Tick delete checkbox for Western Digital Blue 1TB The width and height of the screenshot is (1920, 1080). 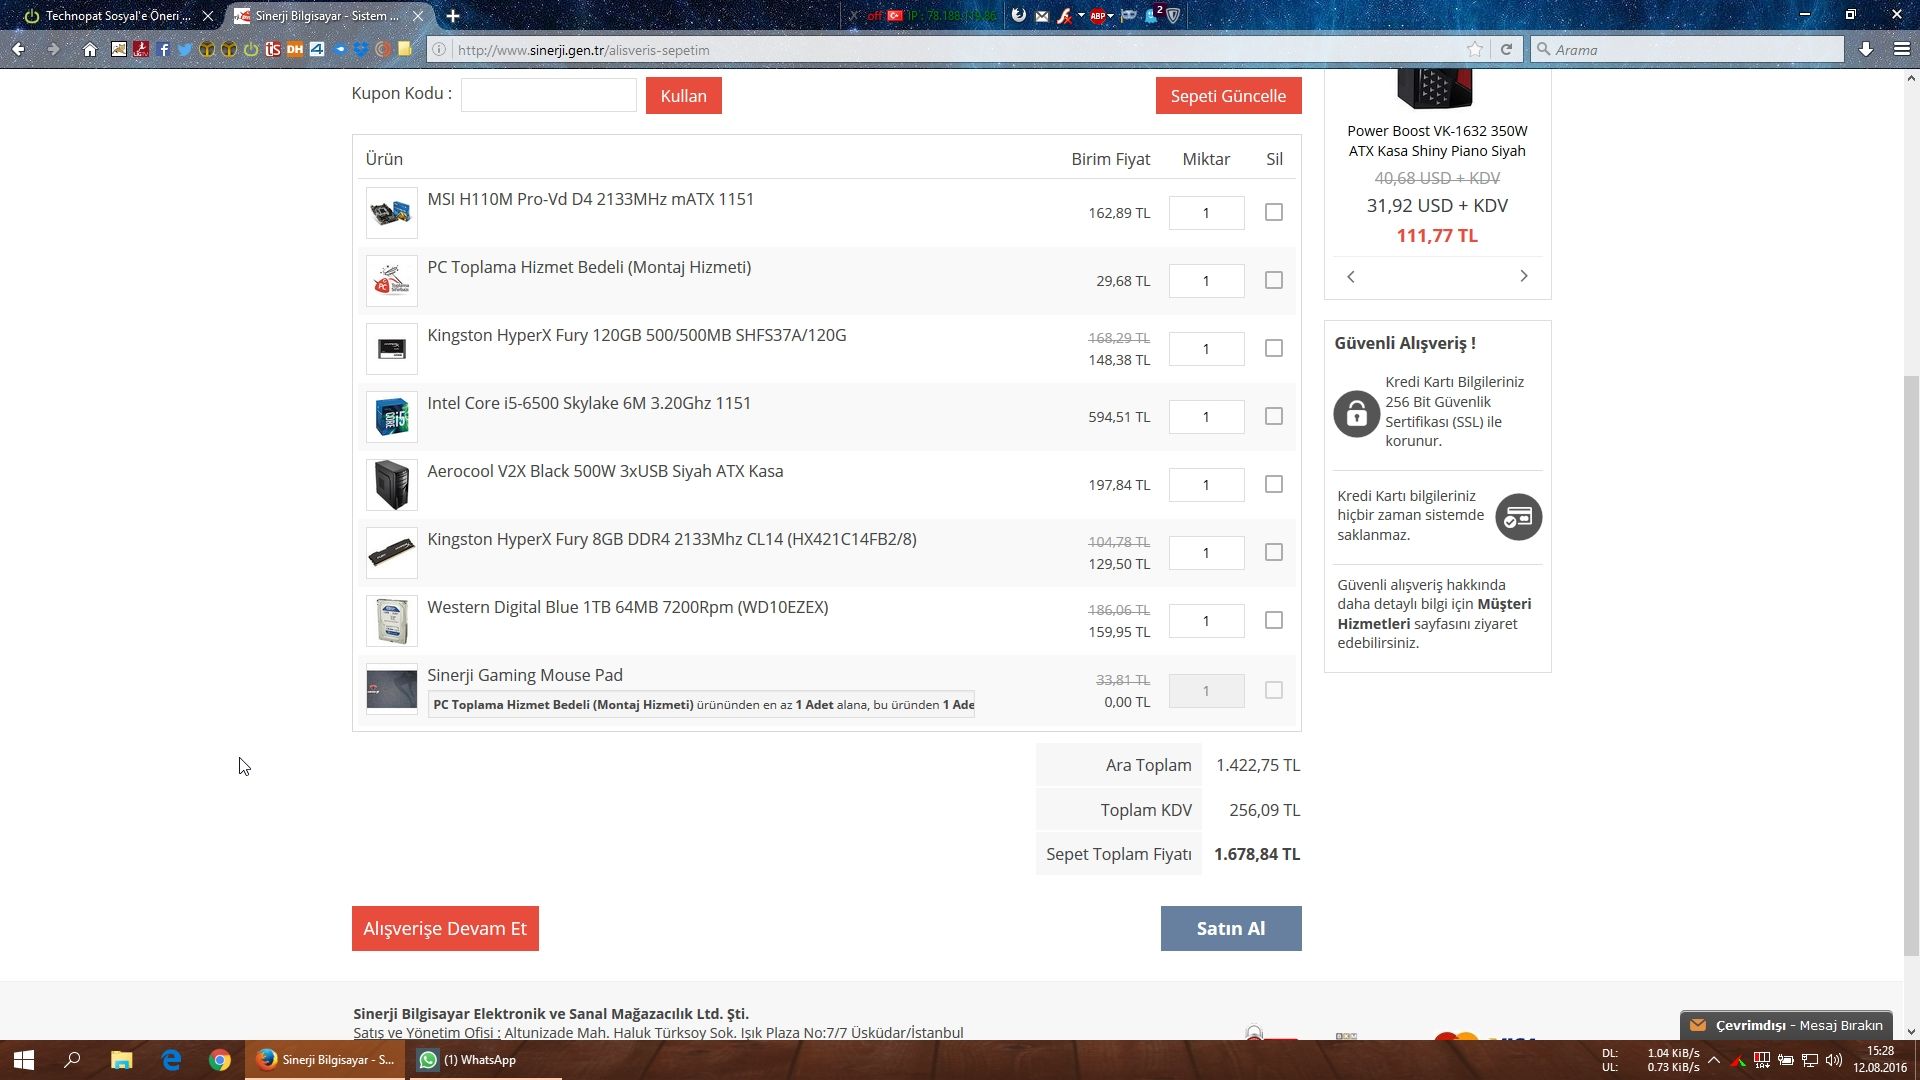pyautogui.click(x=1273, y=620)
